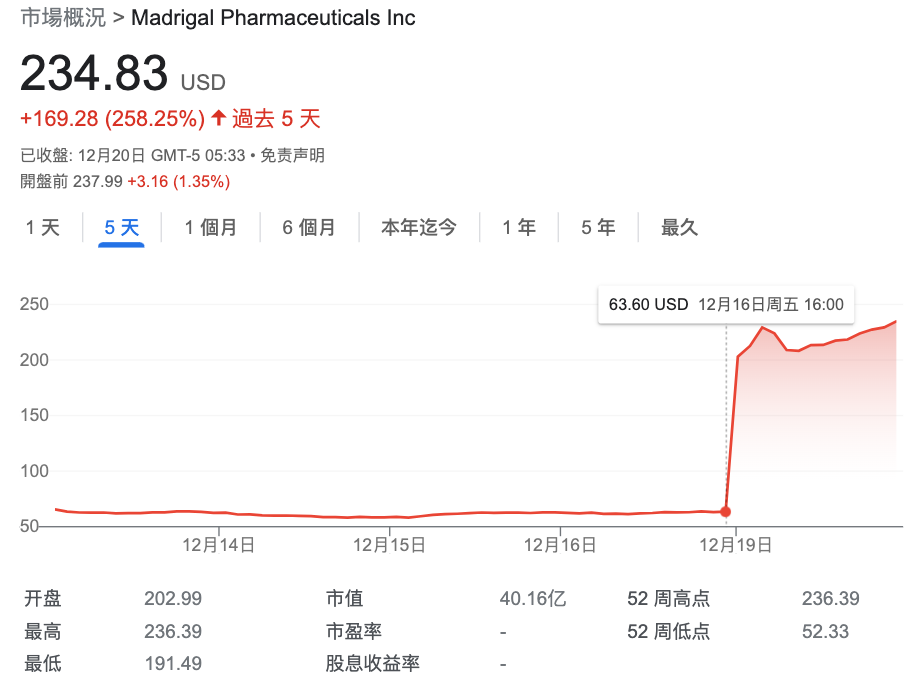The height and width of the screenshot is (698, 923).
Task: Open the 市場概況 breadcrumb link
Action: [63, 18]
